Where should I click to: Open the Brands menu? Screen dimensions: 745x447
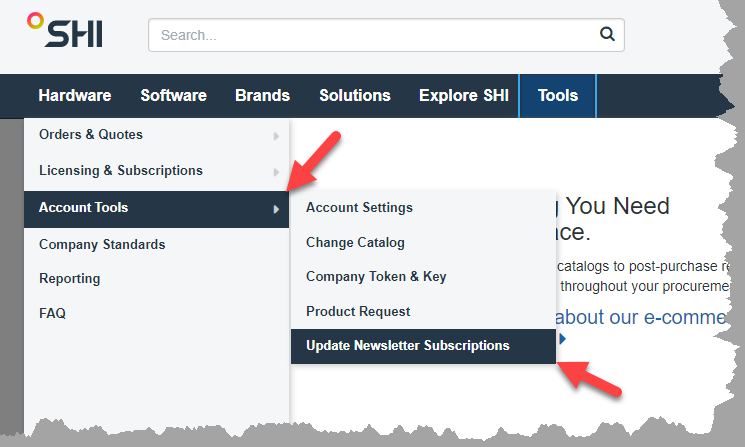click(262, 95)
